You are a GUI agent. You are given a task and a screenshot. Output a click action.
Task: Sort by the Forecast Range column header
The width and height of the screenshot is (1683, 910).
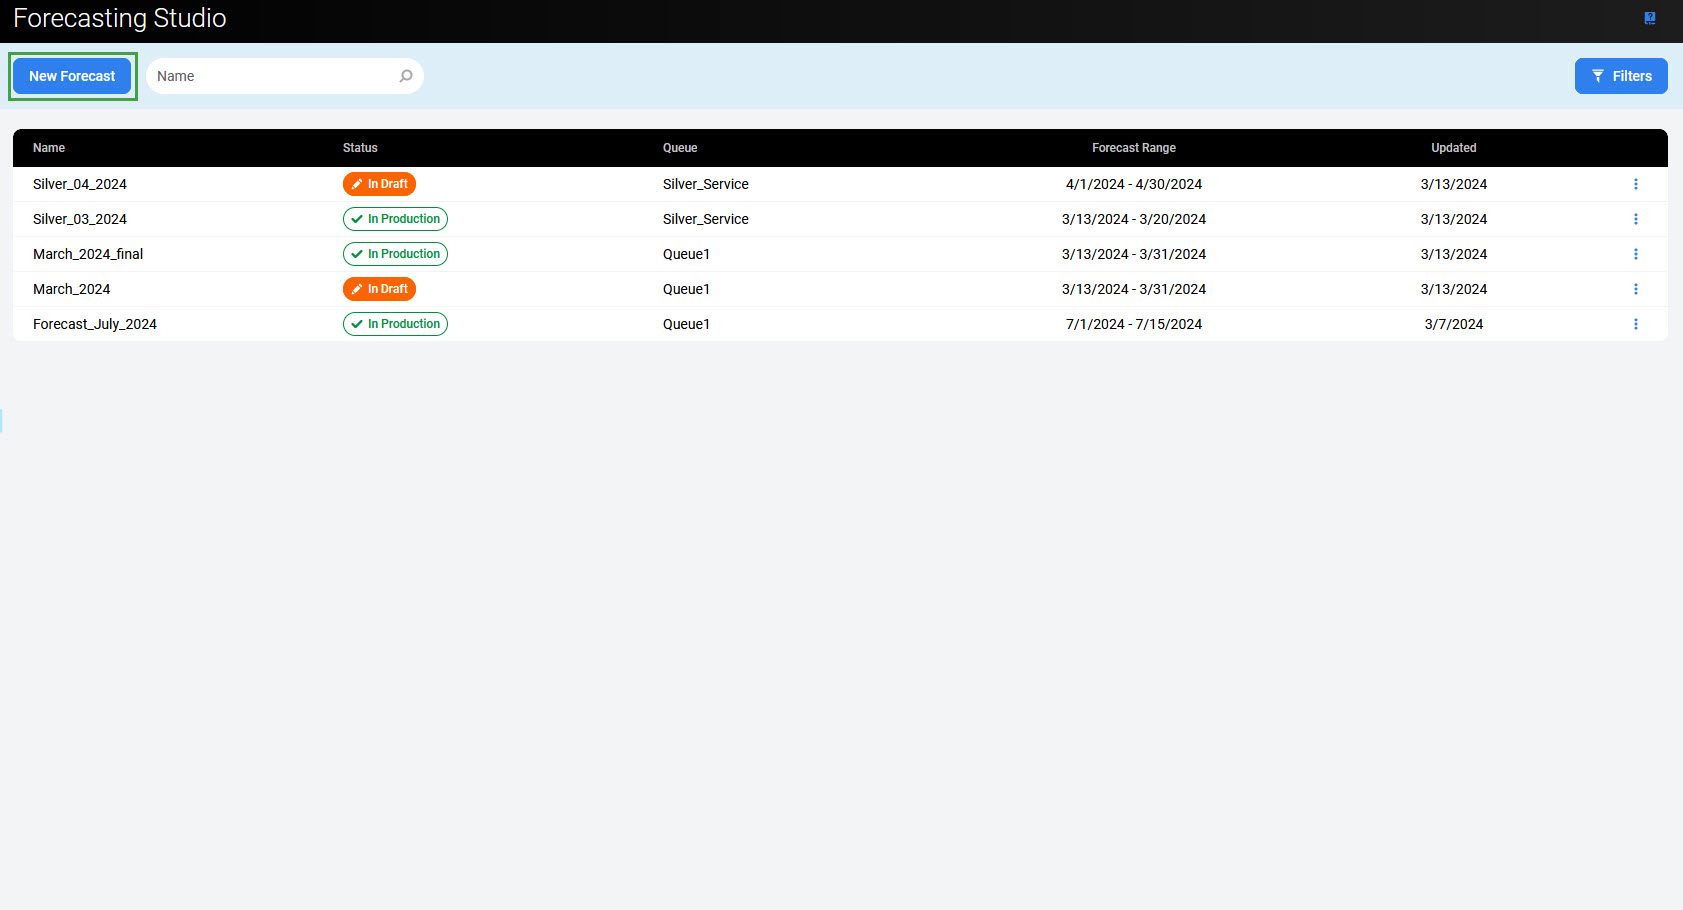pyautogui.click(x=1133, y=148)
